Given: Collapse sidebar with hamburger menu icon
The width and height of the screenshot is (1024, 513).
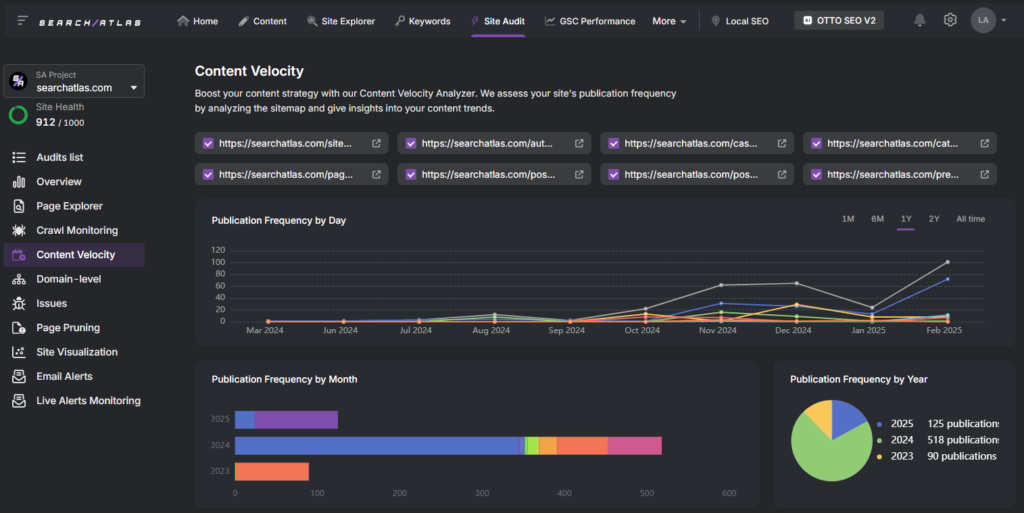Looking at the screenshot, I should (x=22, y=21).
